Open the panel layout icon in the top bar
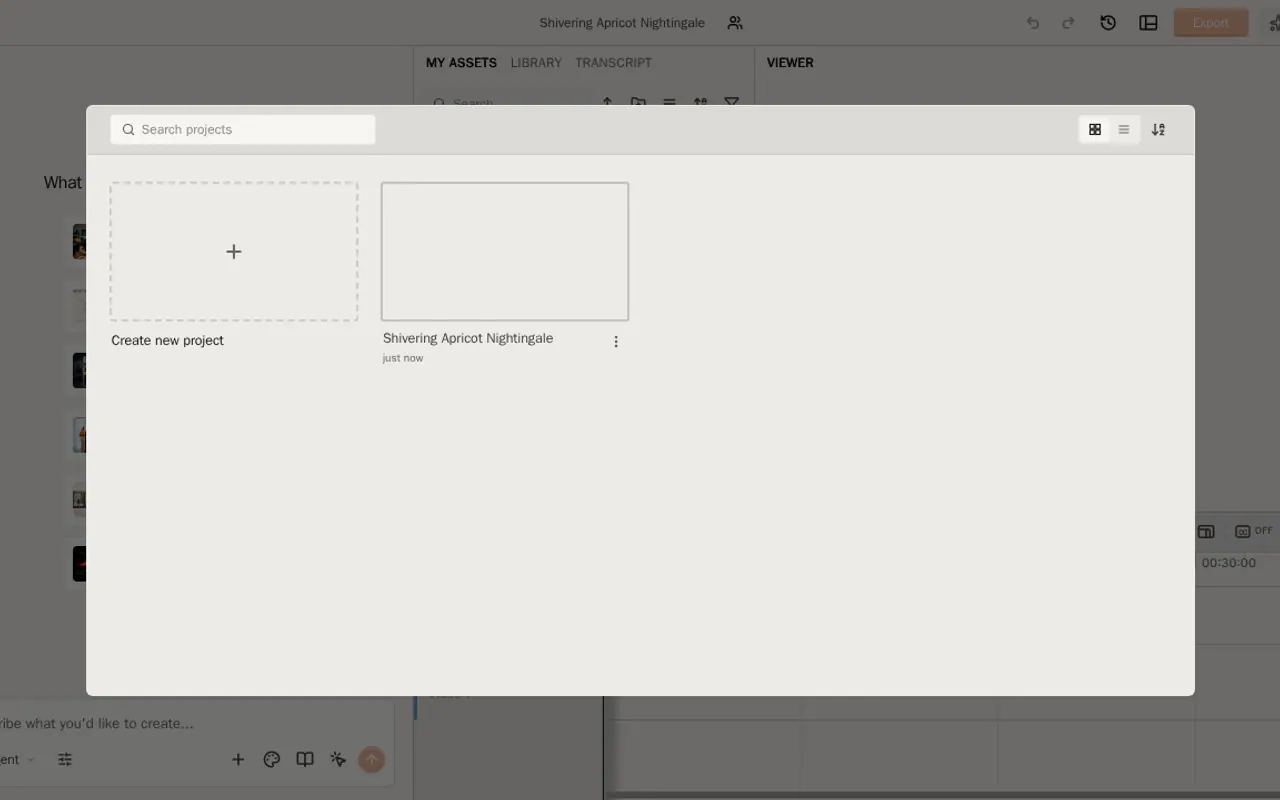1280x800 pixels. coord(1148,23)
